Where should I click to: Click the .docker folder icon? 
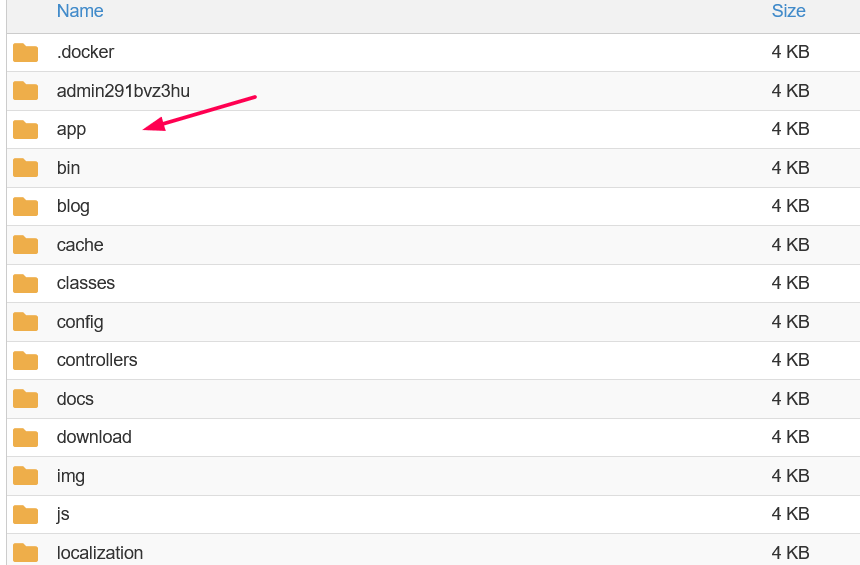25,53
